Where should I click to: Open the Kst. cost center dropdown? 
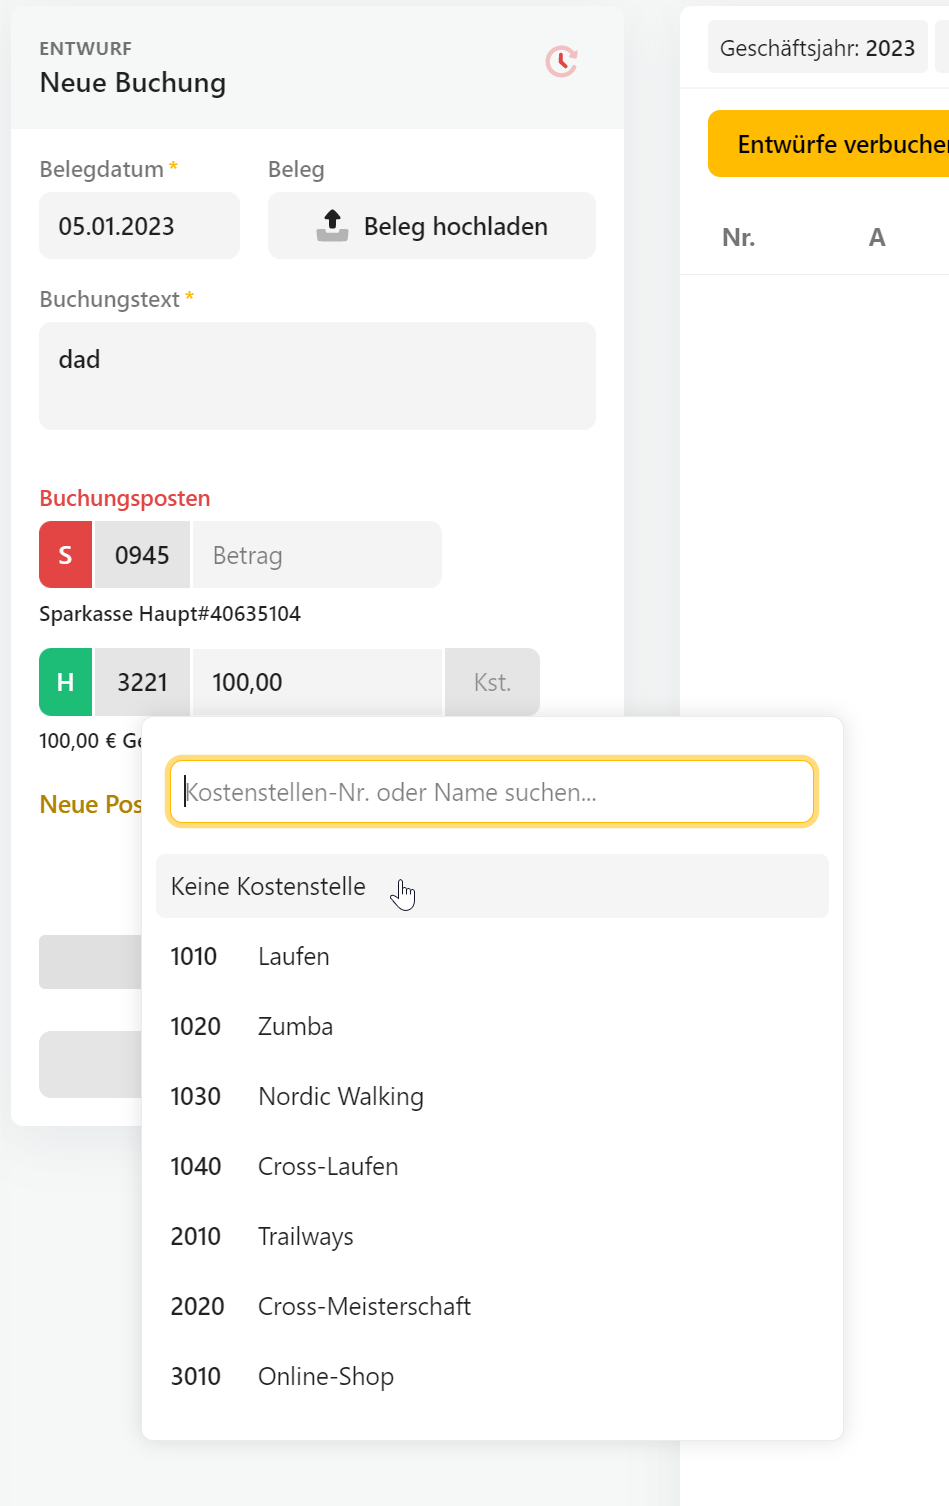(492, 682)
